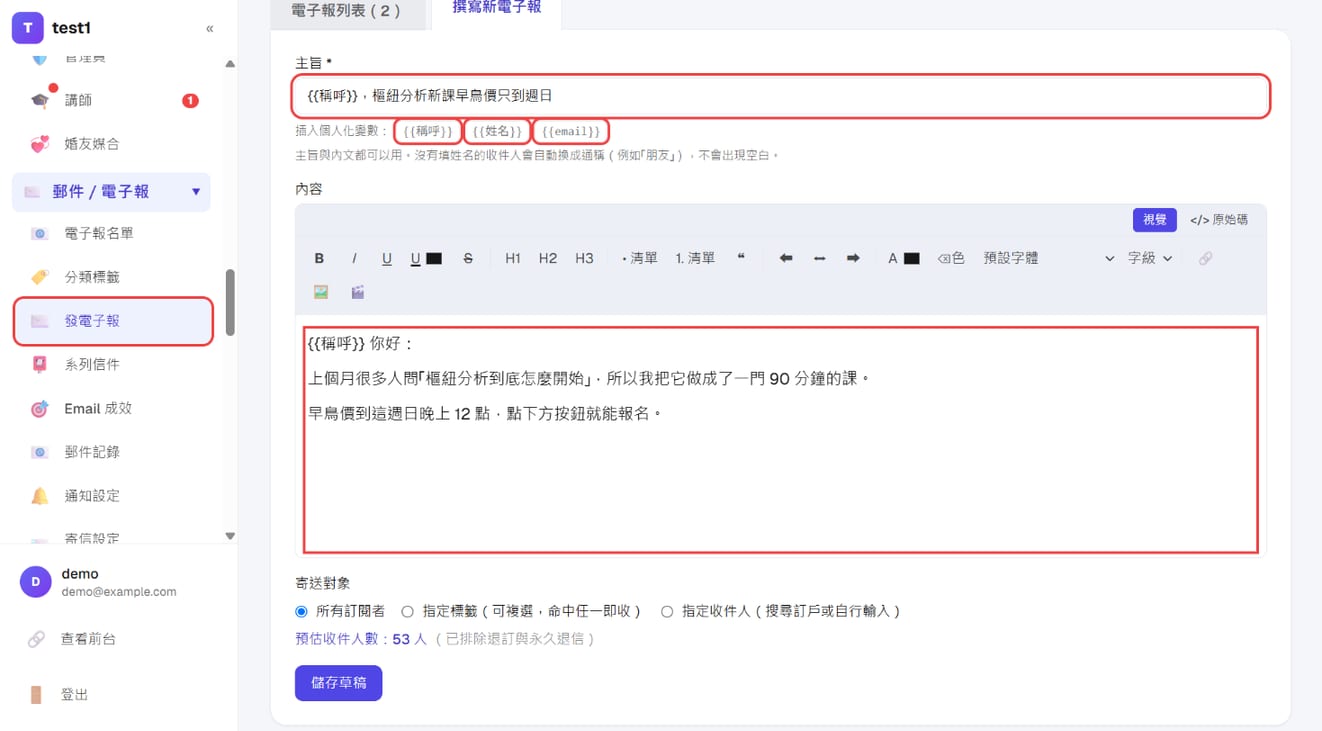Collapse the sidebar with « icon
Screen dimensions: 1322x731
[x=209, y=29]
